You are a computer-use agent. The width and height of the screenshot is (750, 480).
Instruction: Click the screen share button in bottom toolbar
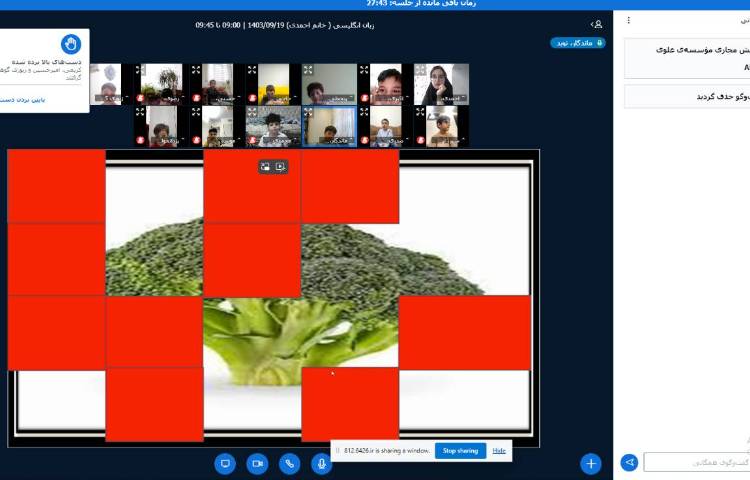coord(225,463)
